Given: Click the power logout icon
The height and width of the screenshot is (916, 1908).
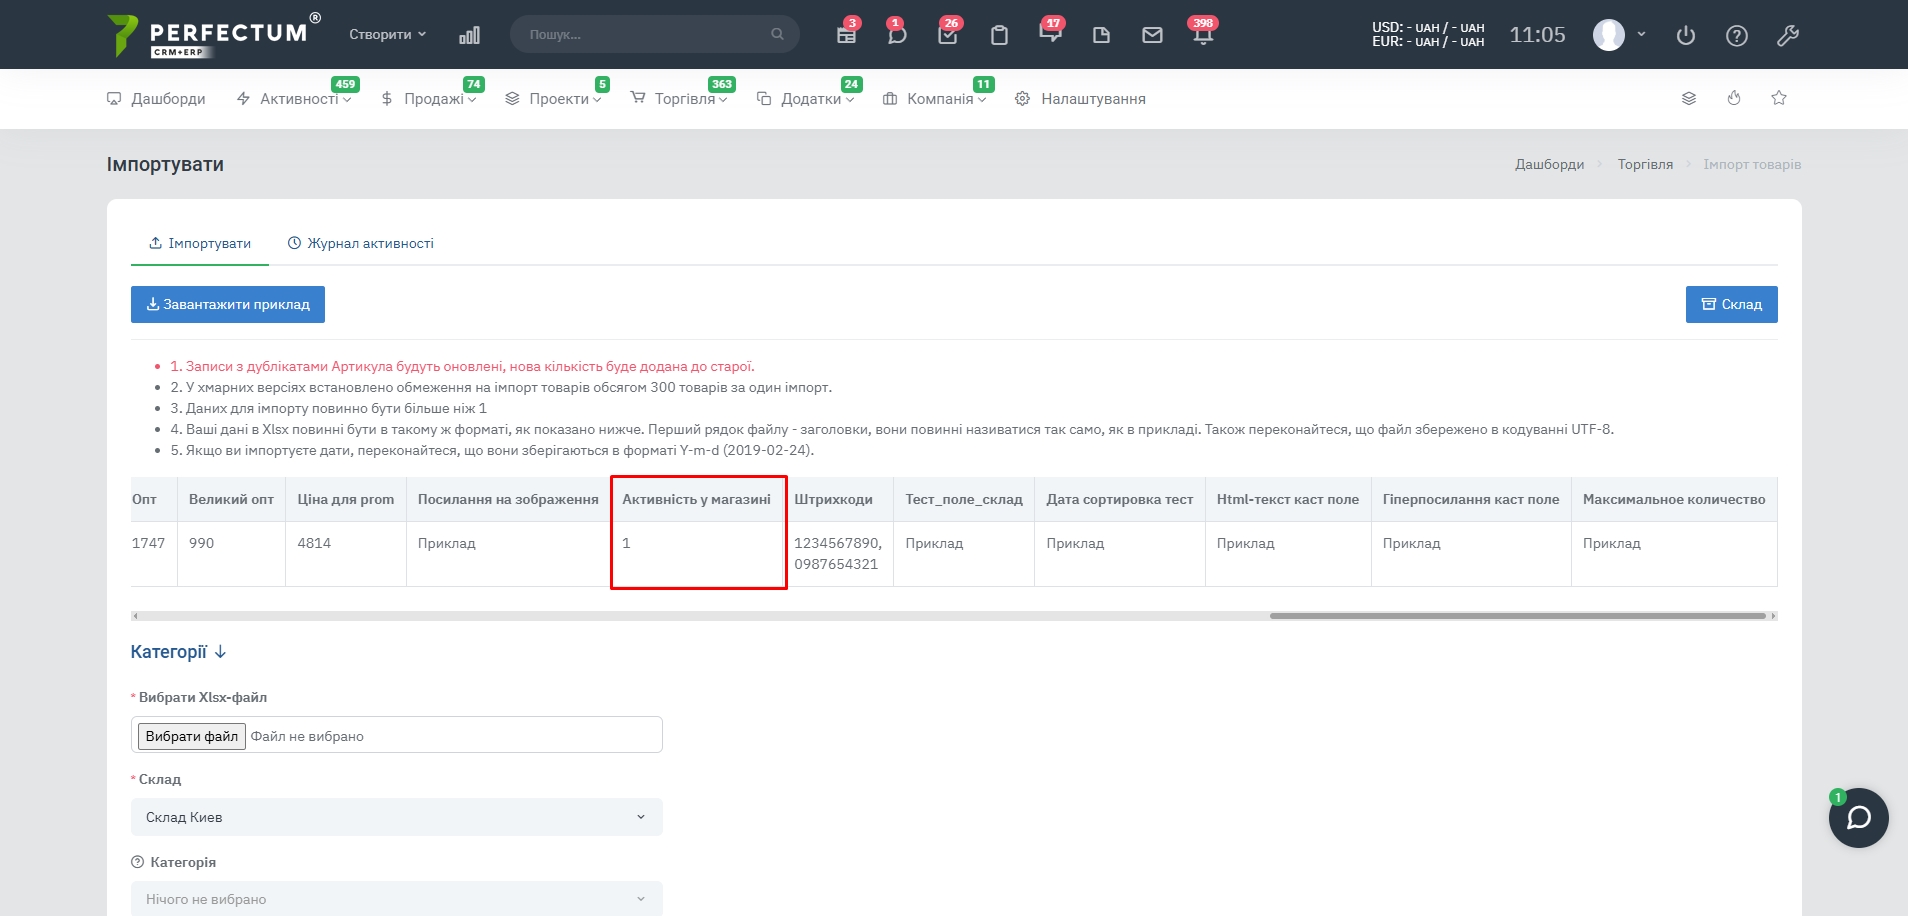Looking at the screenshot, I should coord(1686,36).
